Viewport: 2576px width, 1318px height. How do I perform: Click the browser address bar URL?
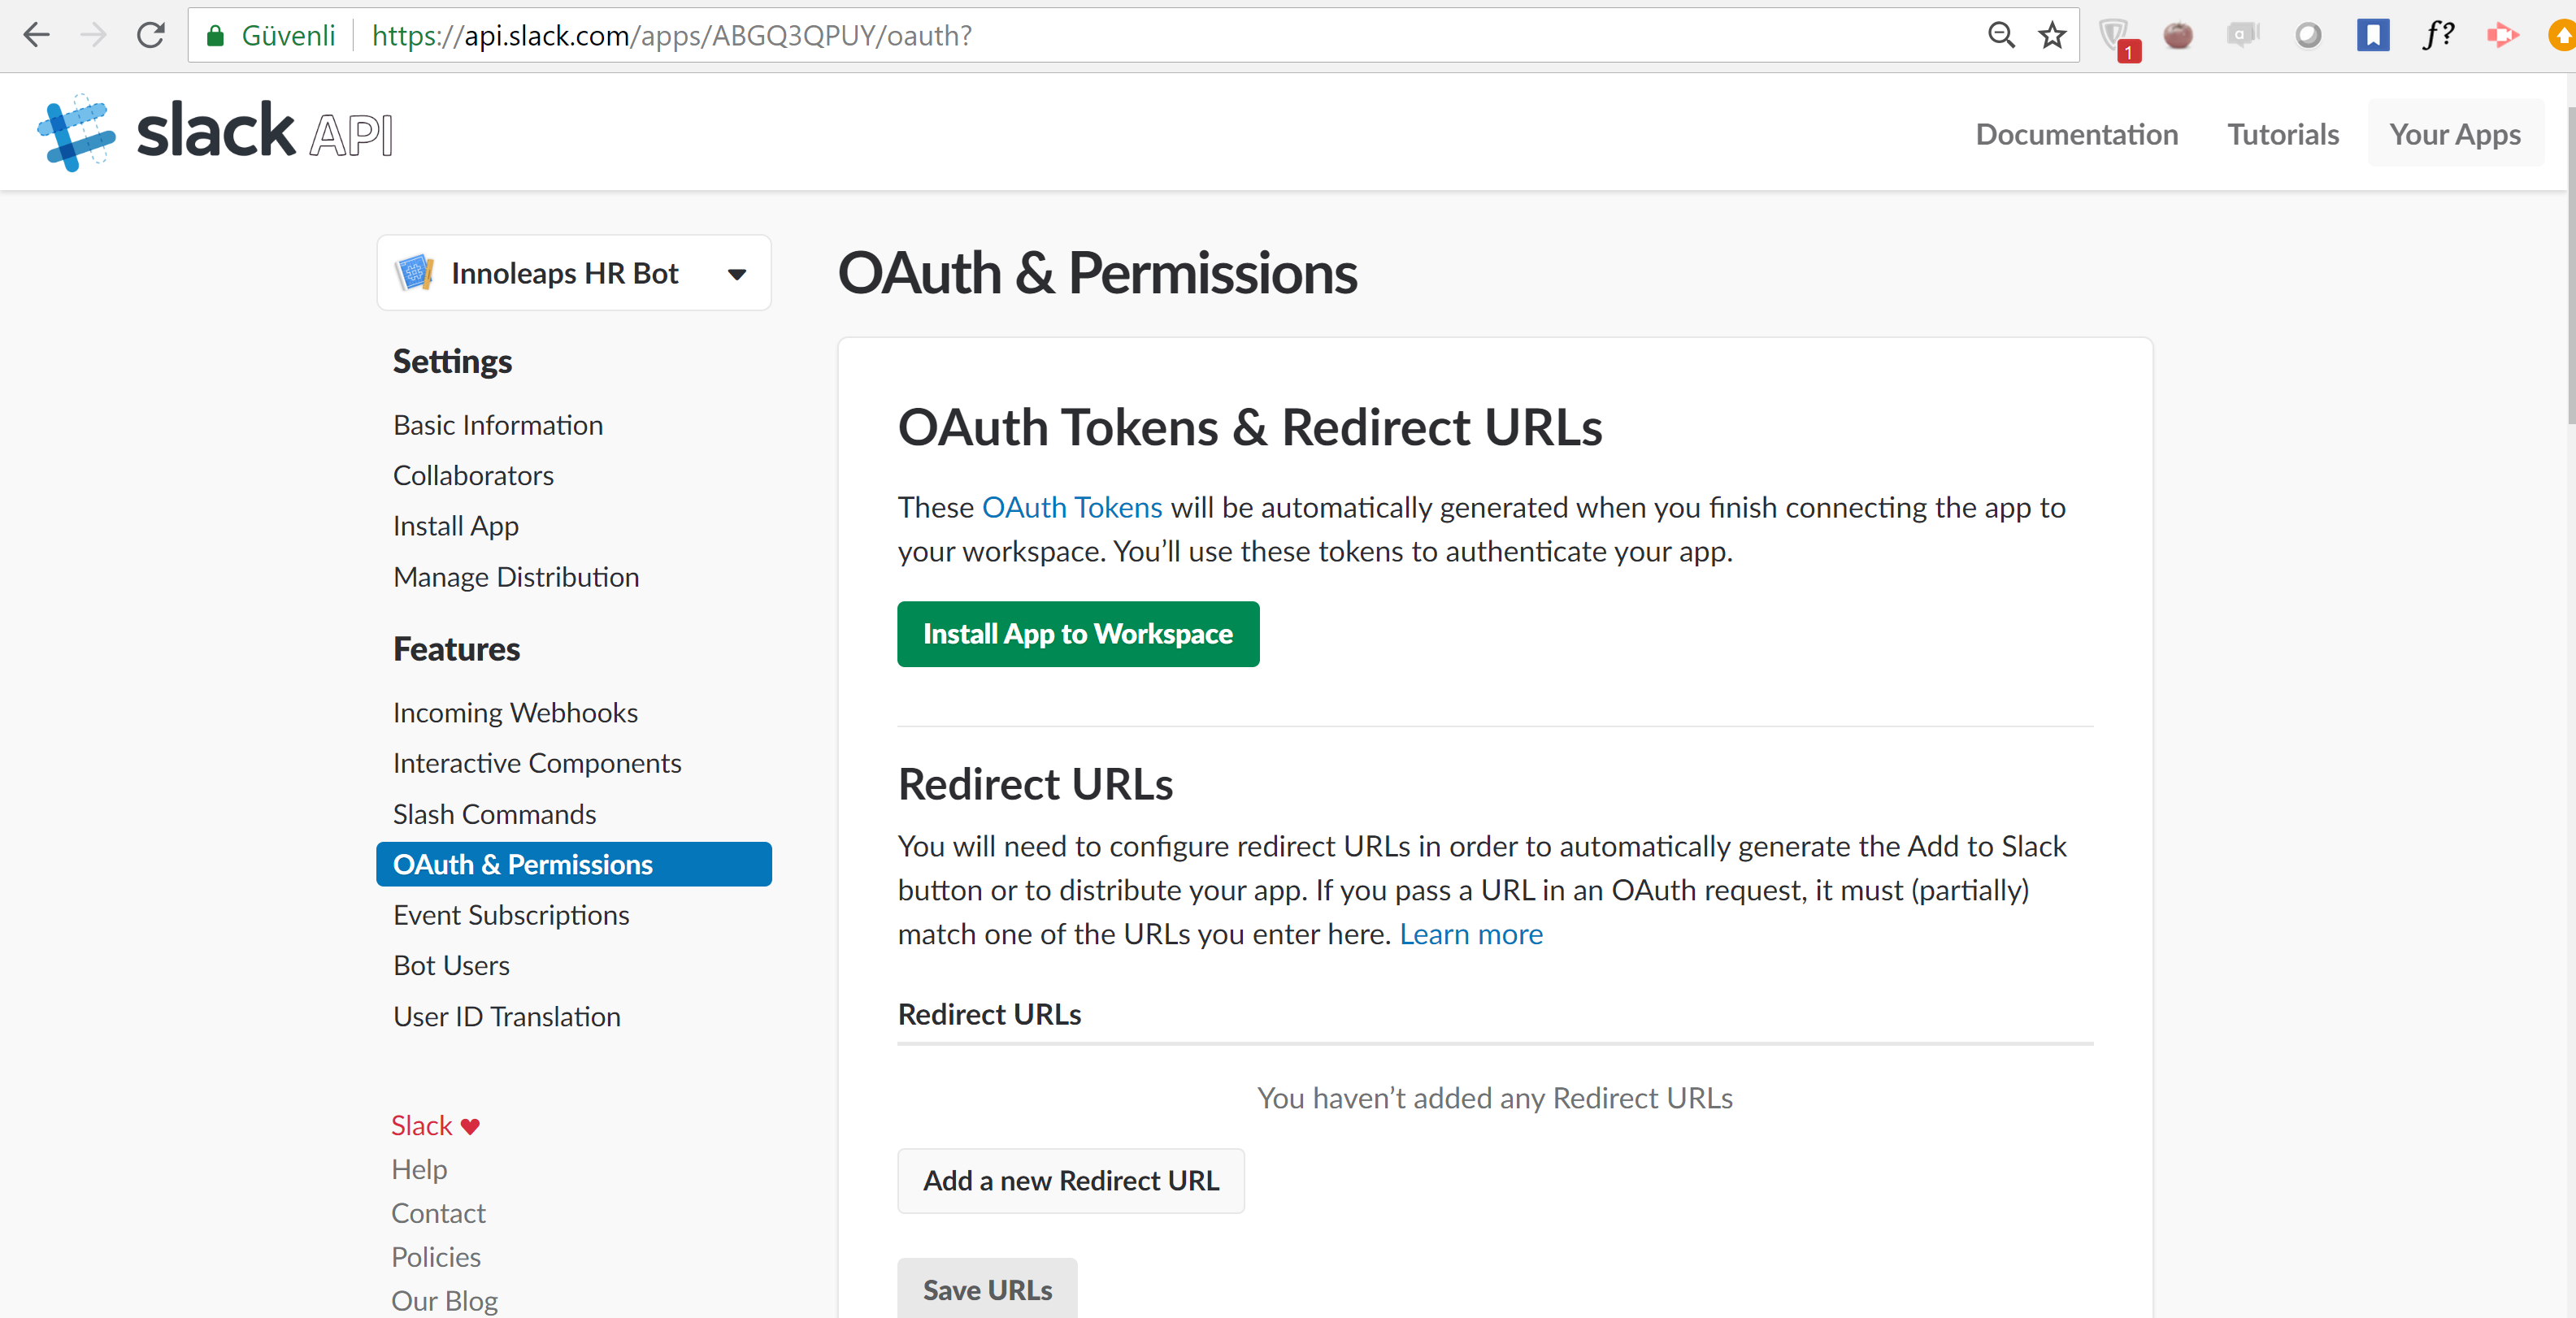click(x=671, y=36)
